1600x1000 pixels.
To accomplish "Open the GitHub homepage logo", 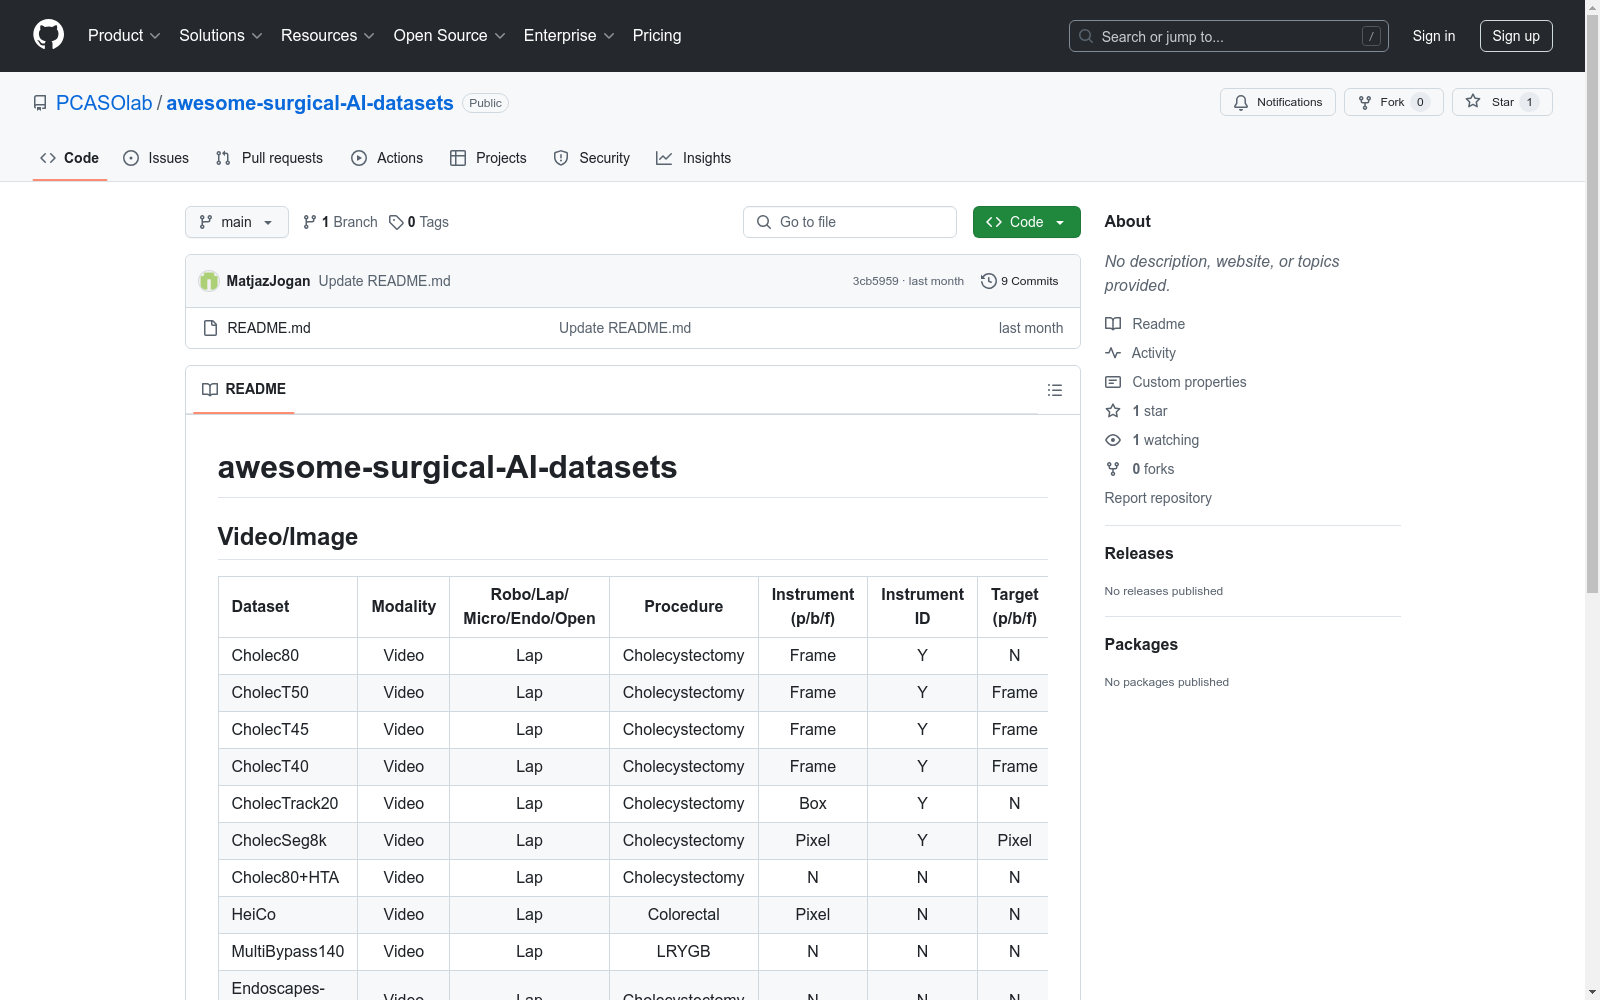I will pyautogui.click(x=48, y=35).
